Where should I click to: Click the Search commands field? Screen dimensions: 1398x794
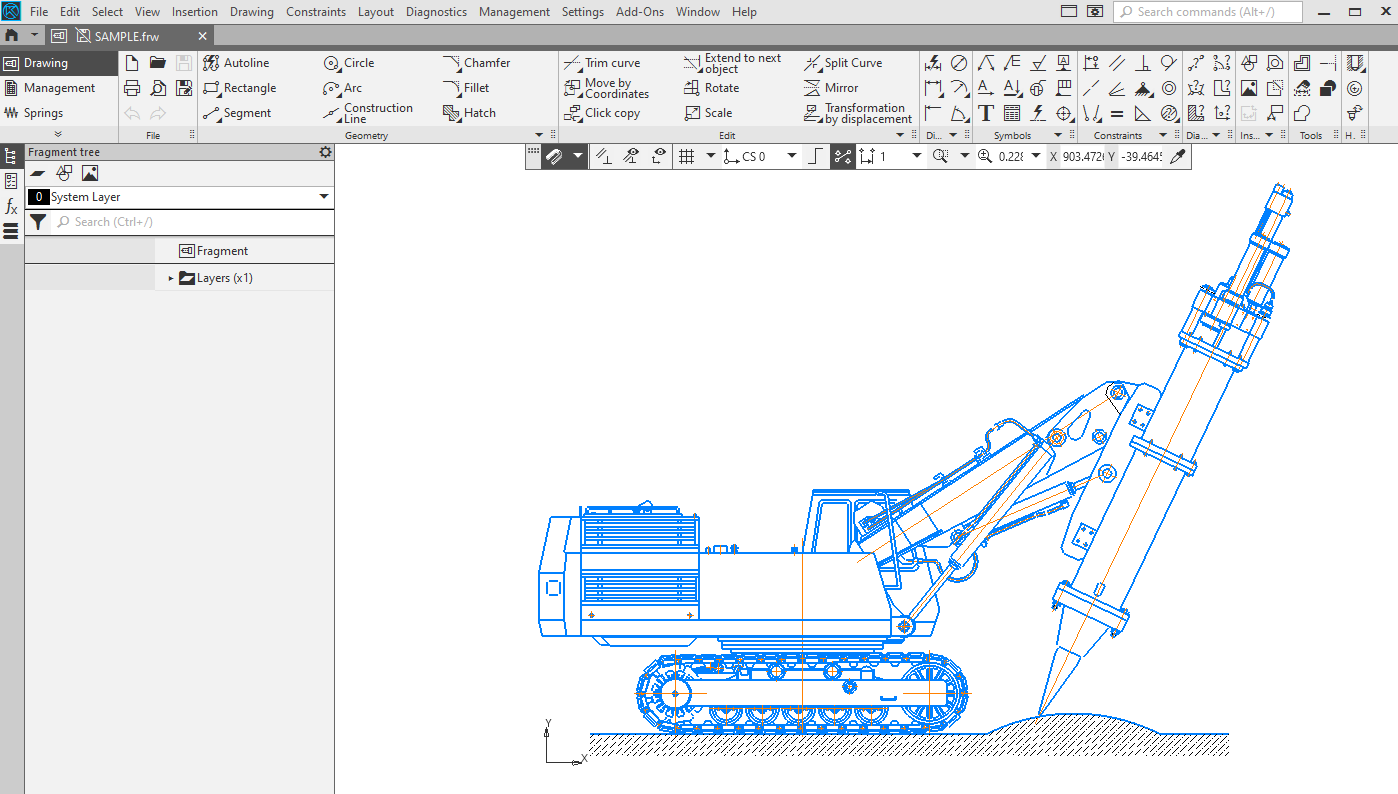click(1207, 12)
